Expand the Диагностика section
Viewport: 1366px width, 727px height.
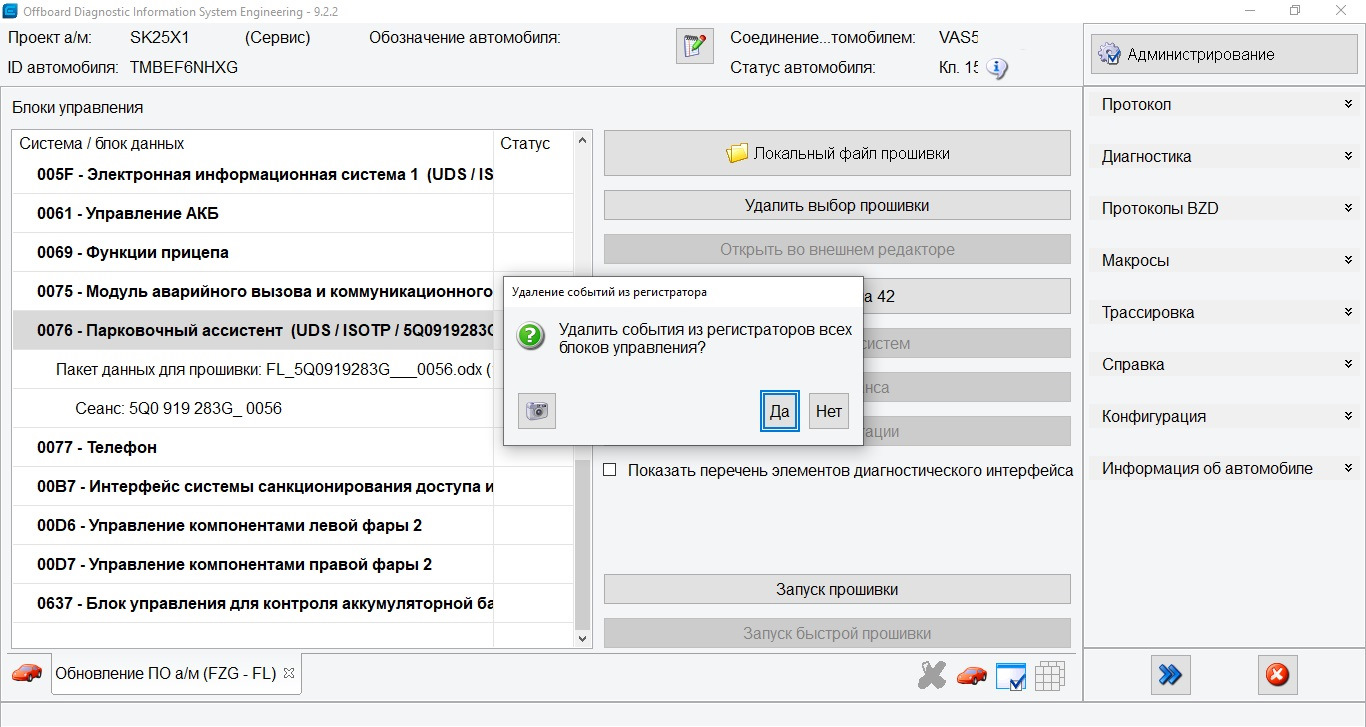click(x=1225, y=156)
